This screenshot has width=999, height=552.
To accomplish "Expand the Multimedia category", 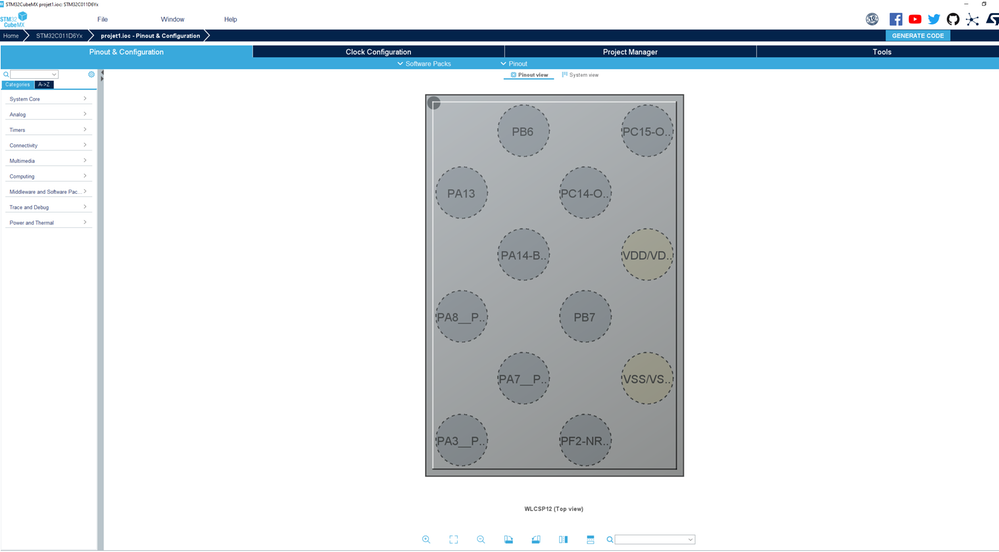I will pos(48,161).
